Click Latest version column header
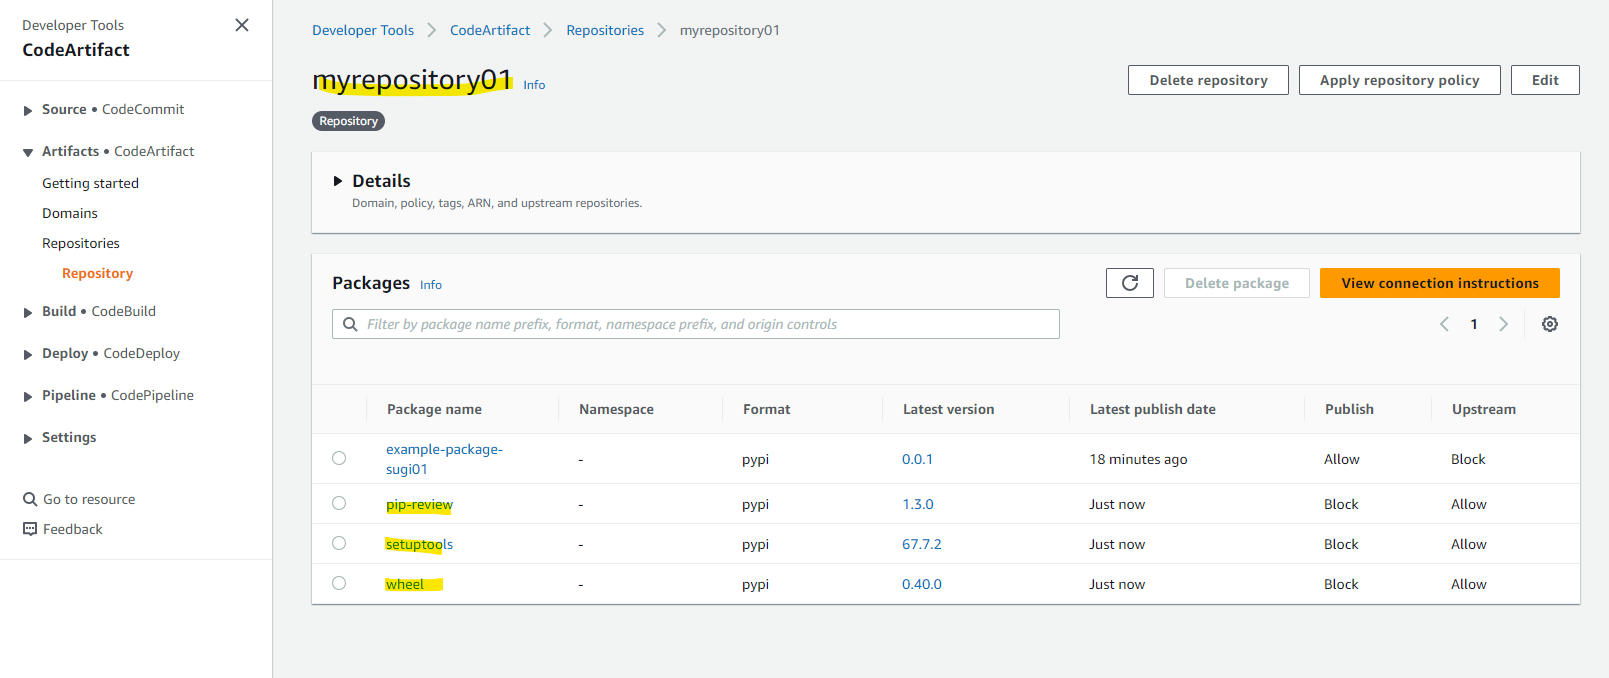Screen dimensions: 1609x678 (x=948, y=409)
